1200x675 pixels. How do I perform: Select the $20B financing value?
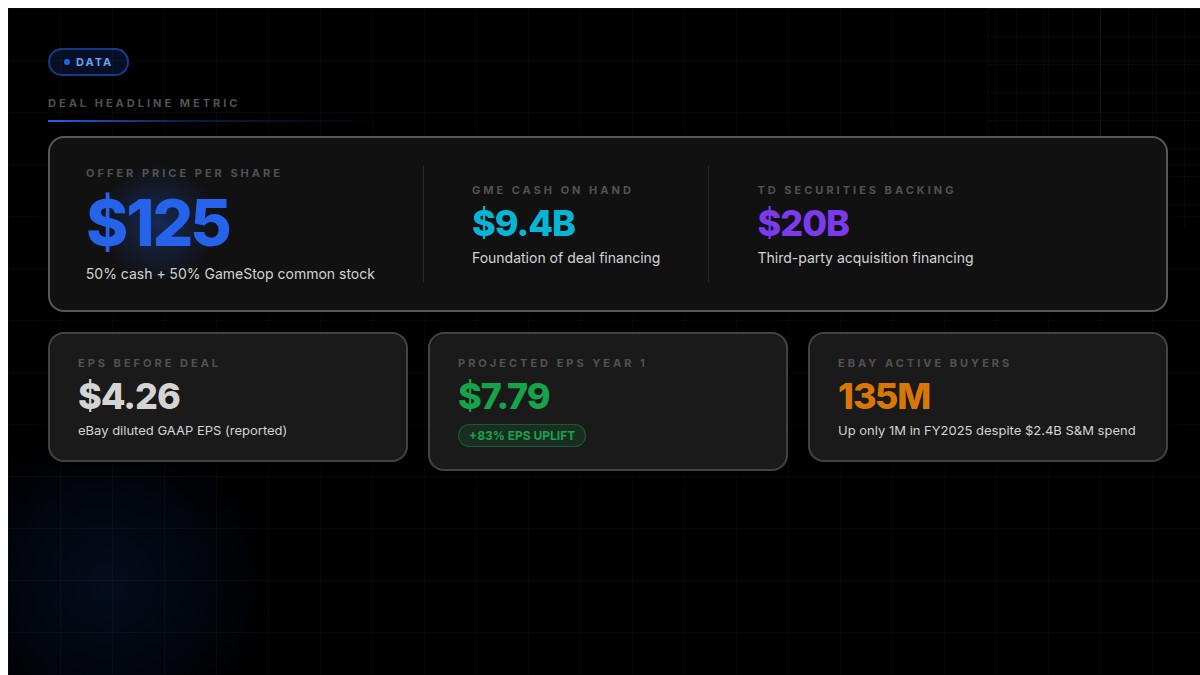(x=804, y=223)
